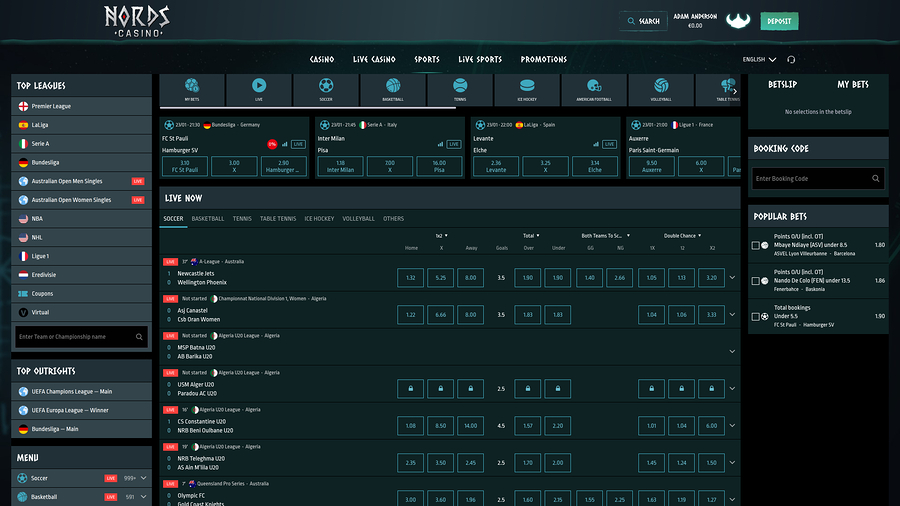Click the booking code search icon

(x=875, y=178)
